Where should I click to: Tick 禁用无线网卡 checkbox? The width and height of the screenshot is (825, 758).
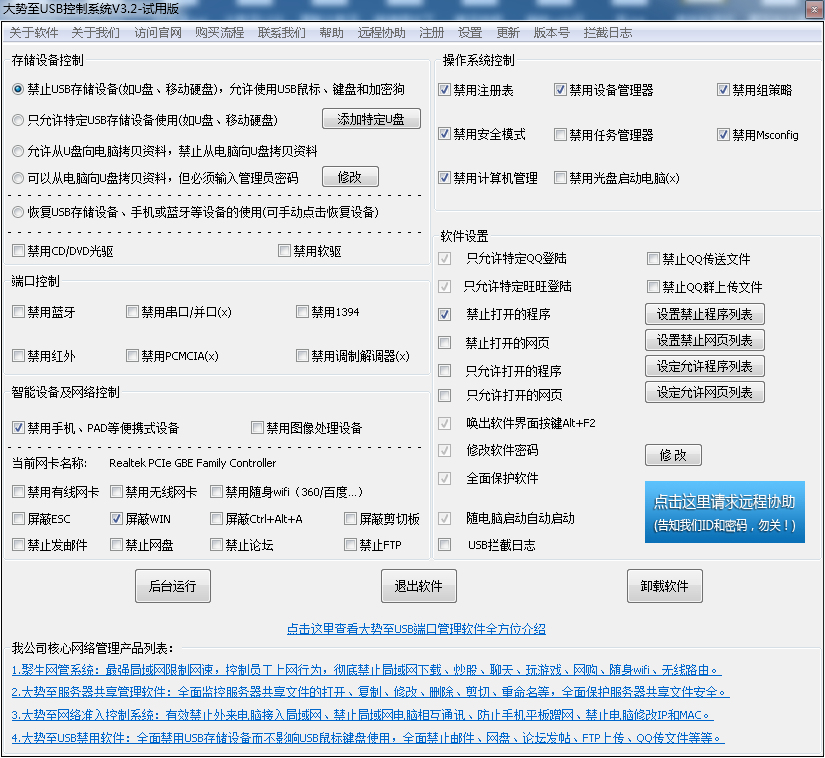(116, 492)
